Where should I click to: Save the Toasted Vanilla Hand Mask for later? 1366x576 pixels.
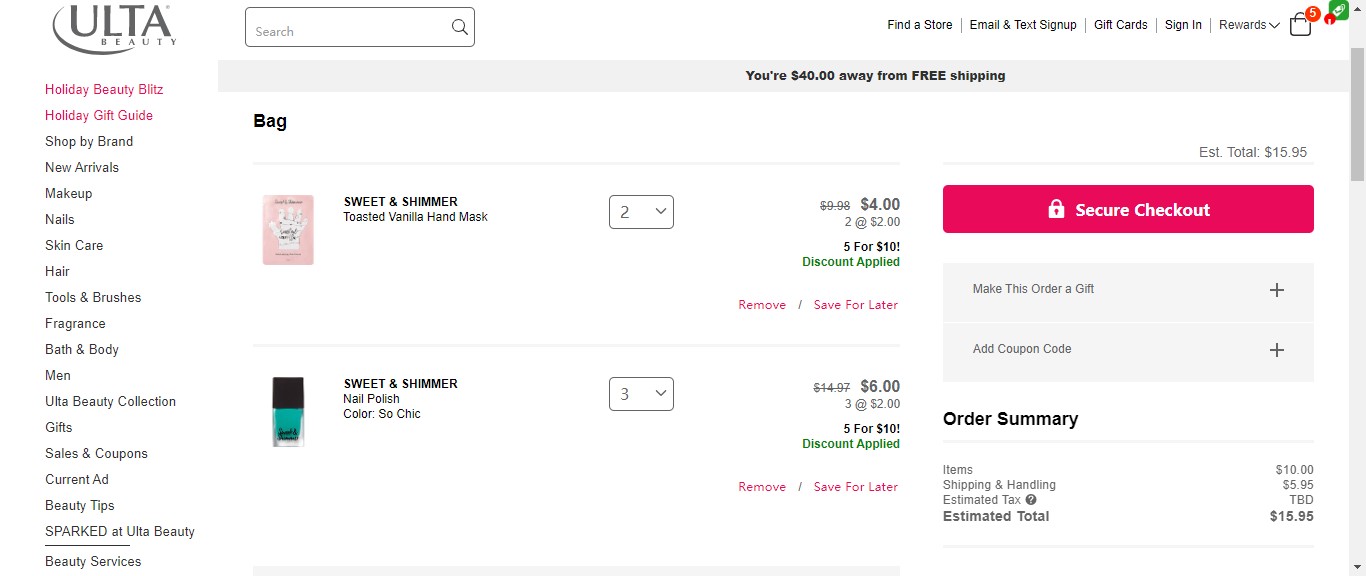856,305
